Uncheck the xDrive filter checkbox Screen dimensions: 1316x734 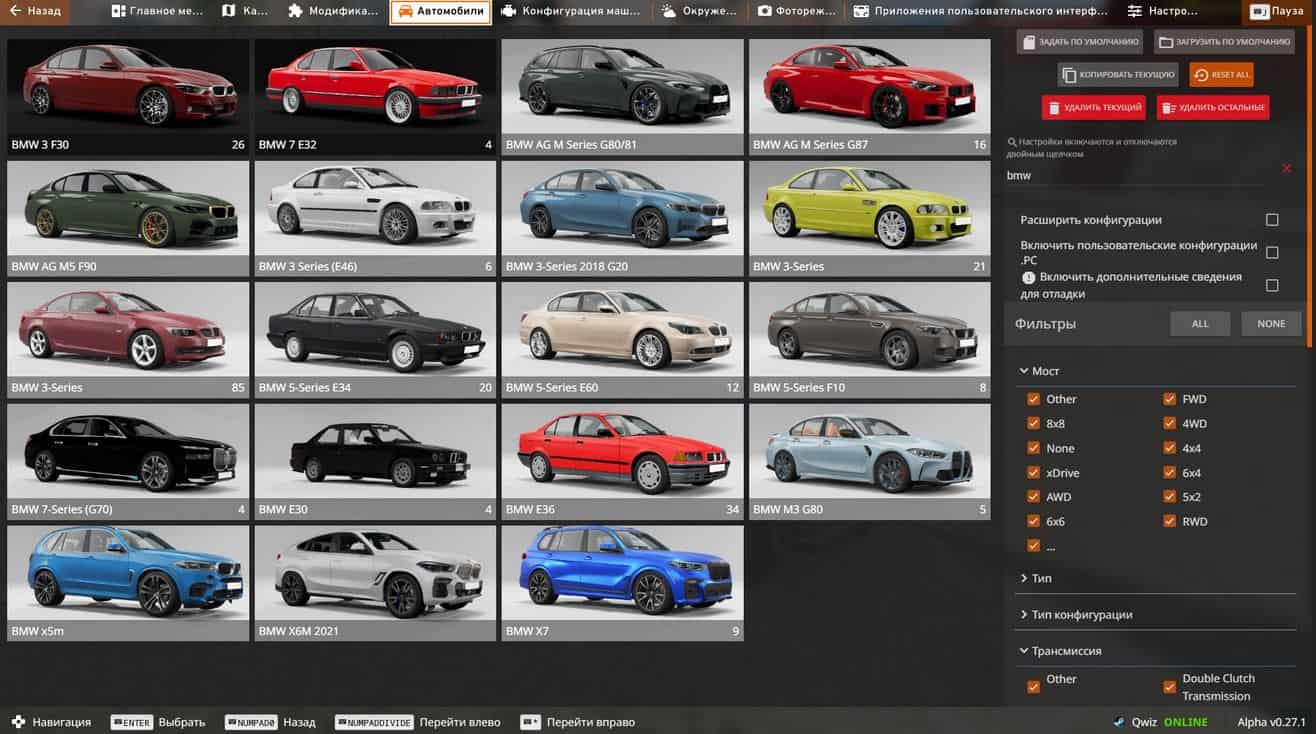tap(1034, 473)
